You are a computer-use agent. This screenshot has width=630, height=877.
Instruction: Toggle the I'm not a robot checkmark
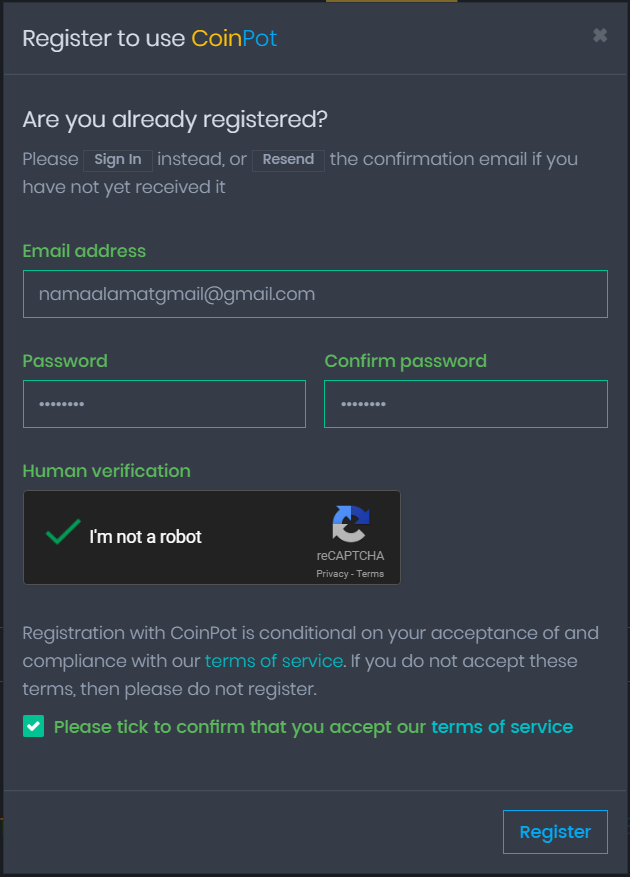click(x=63, y=532)
